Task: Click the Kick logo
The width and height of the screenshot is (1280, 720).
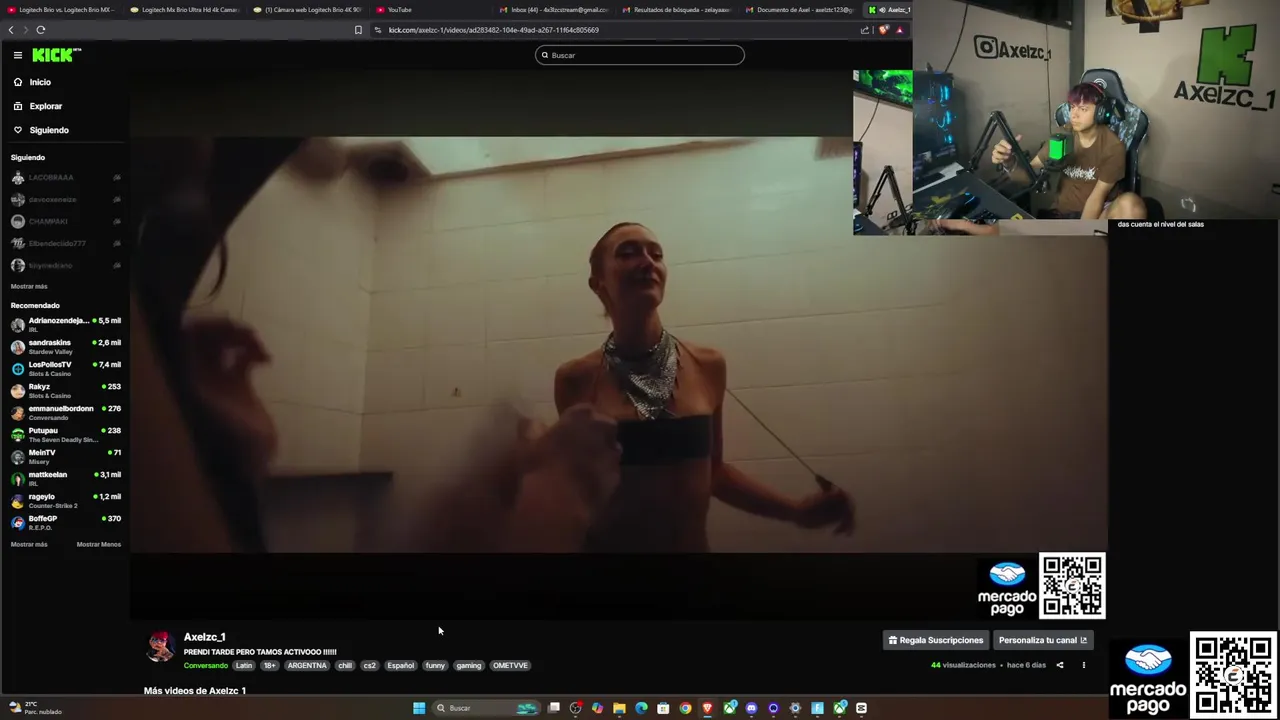Action: (x=56, y=55)
